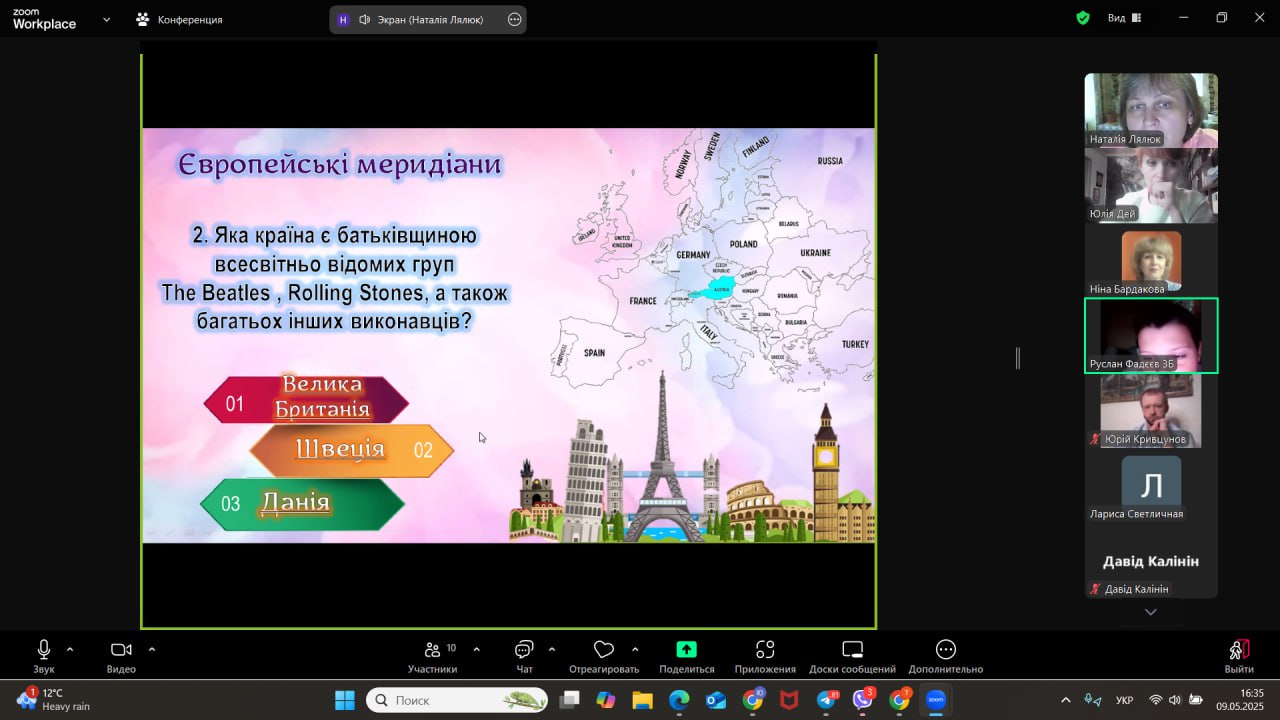
Task: Open reactions with Отреагировать heart icon
Action: click(x=603, y=656)
